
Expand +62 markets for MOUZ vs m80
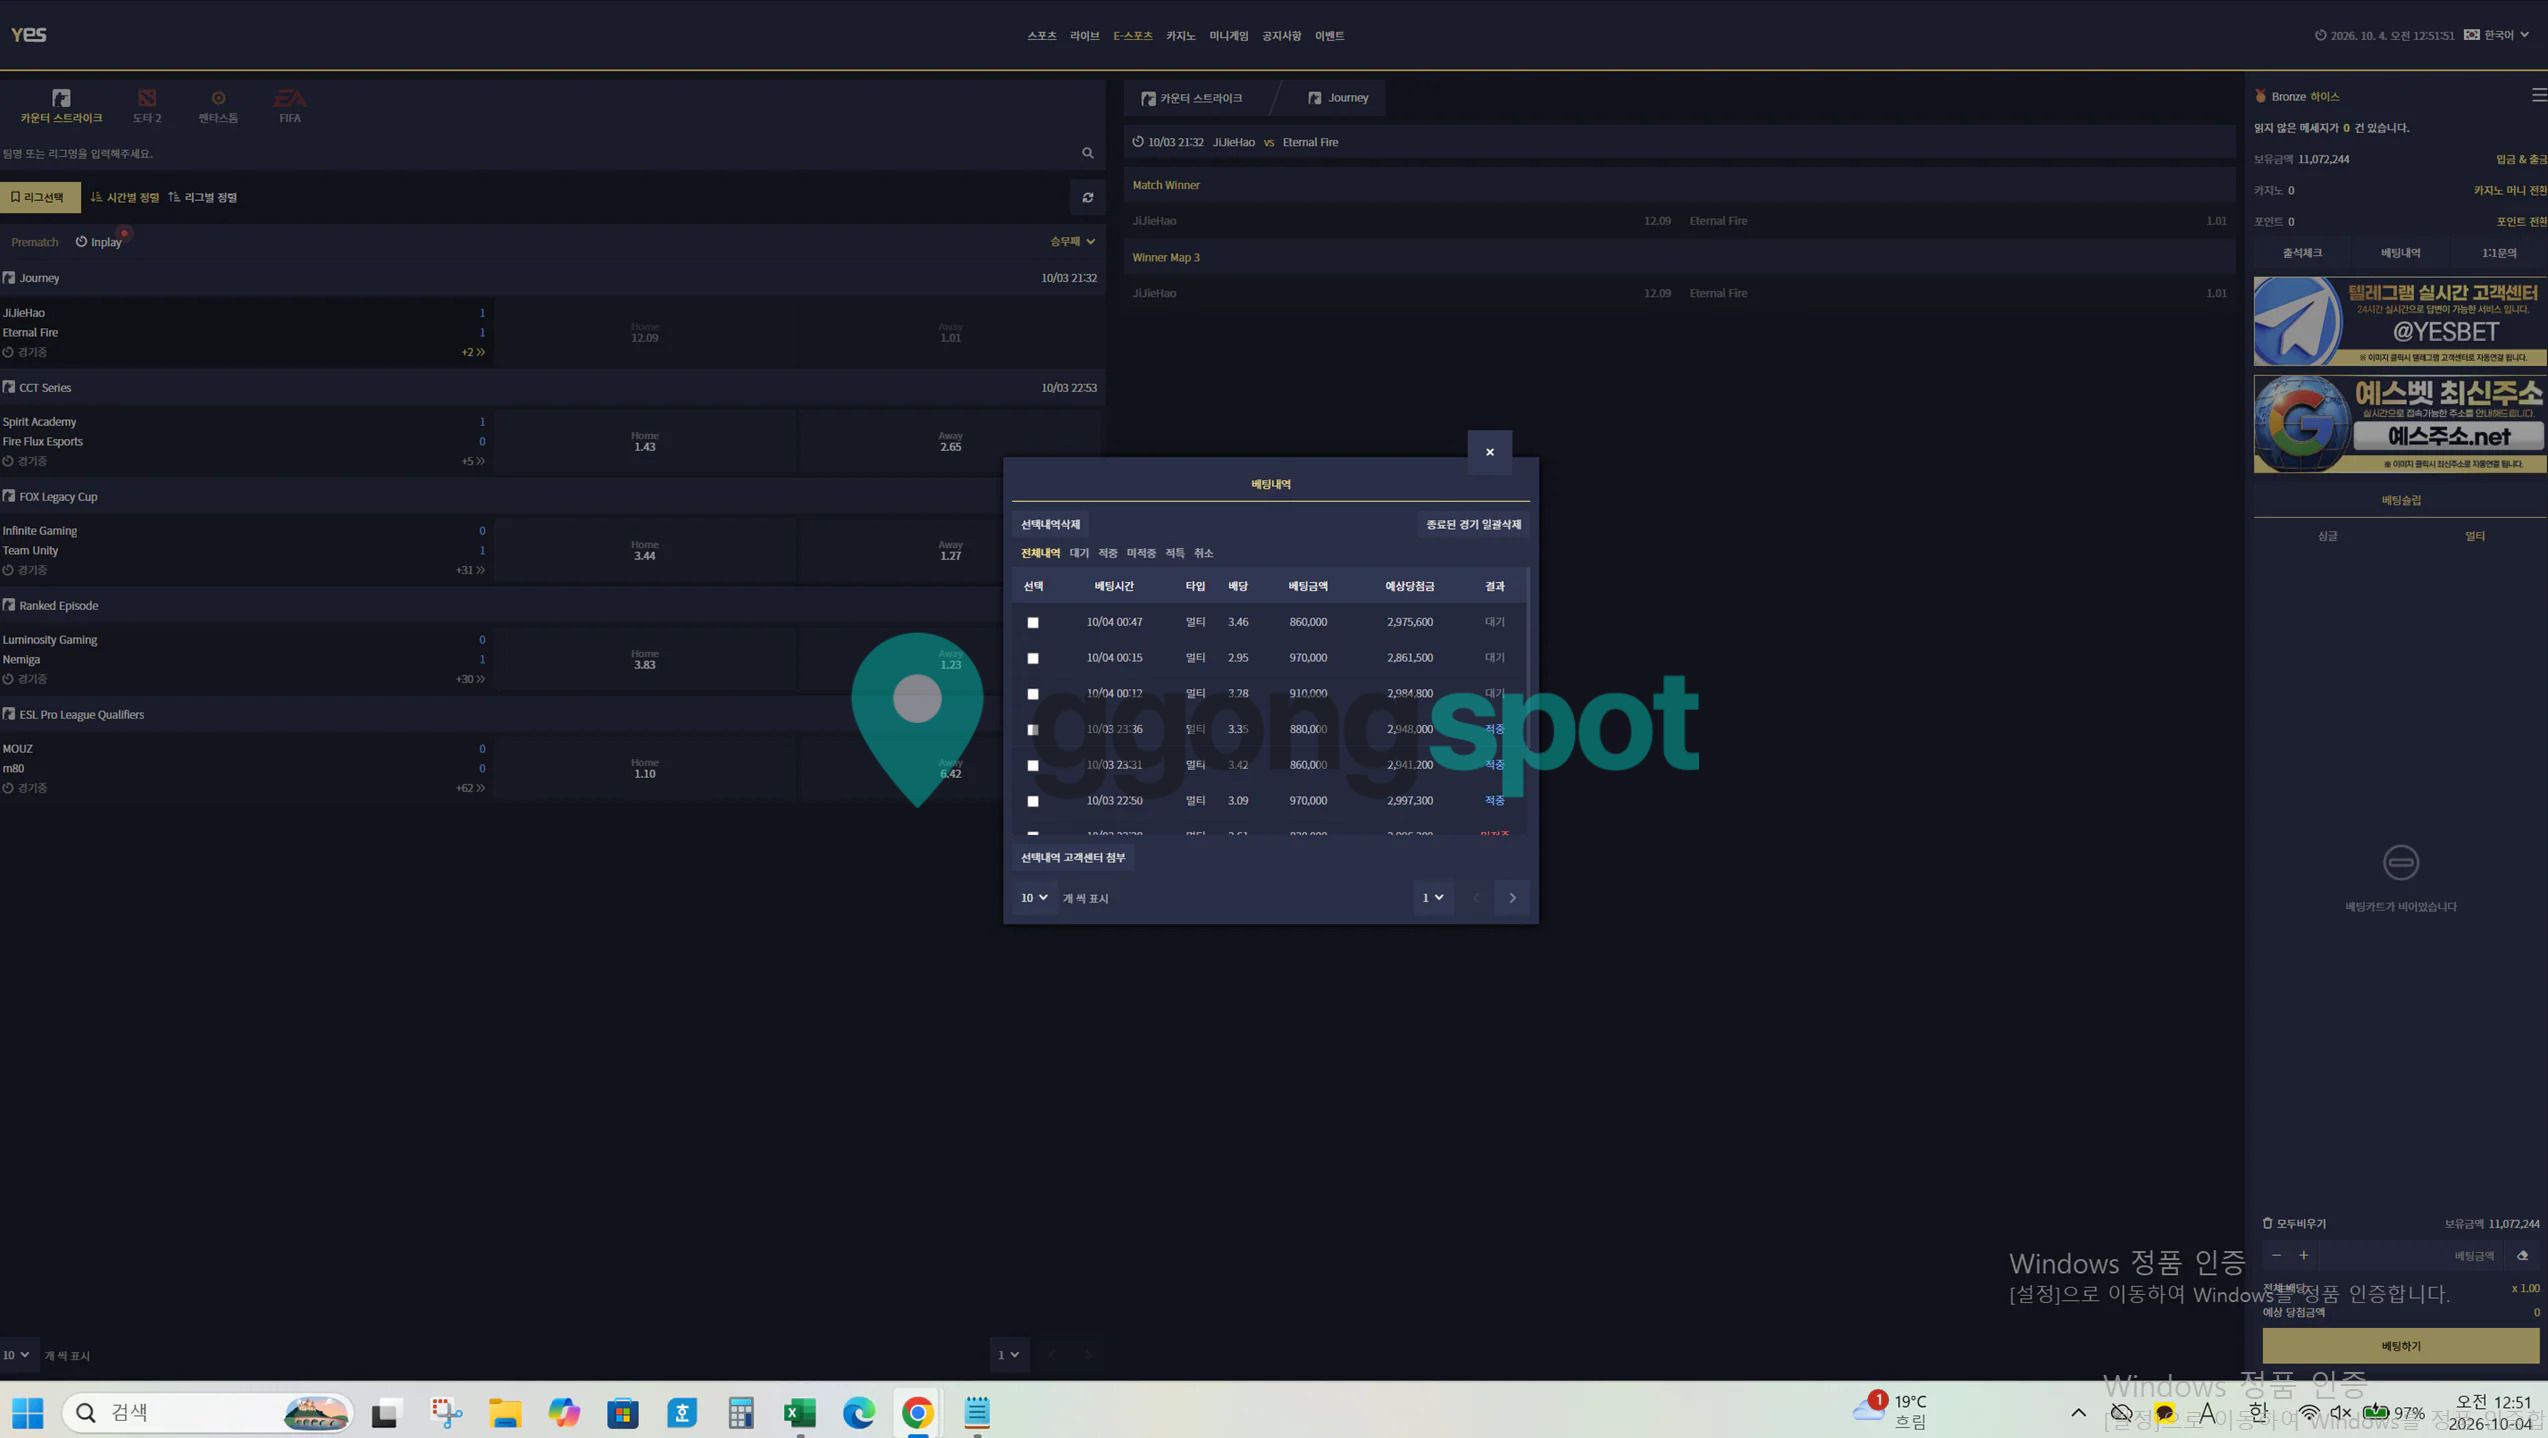click(470, 788)
